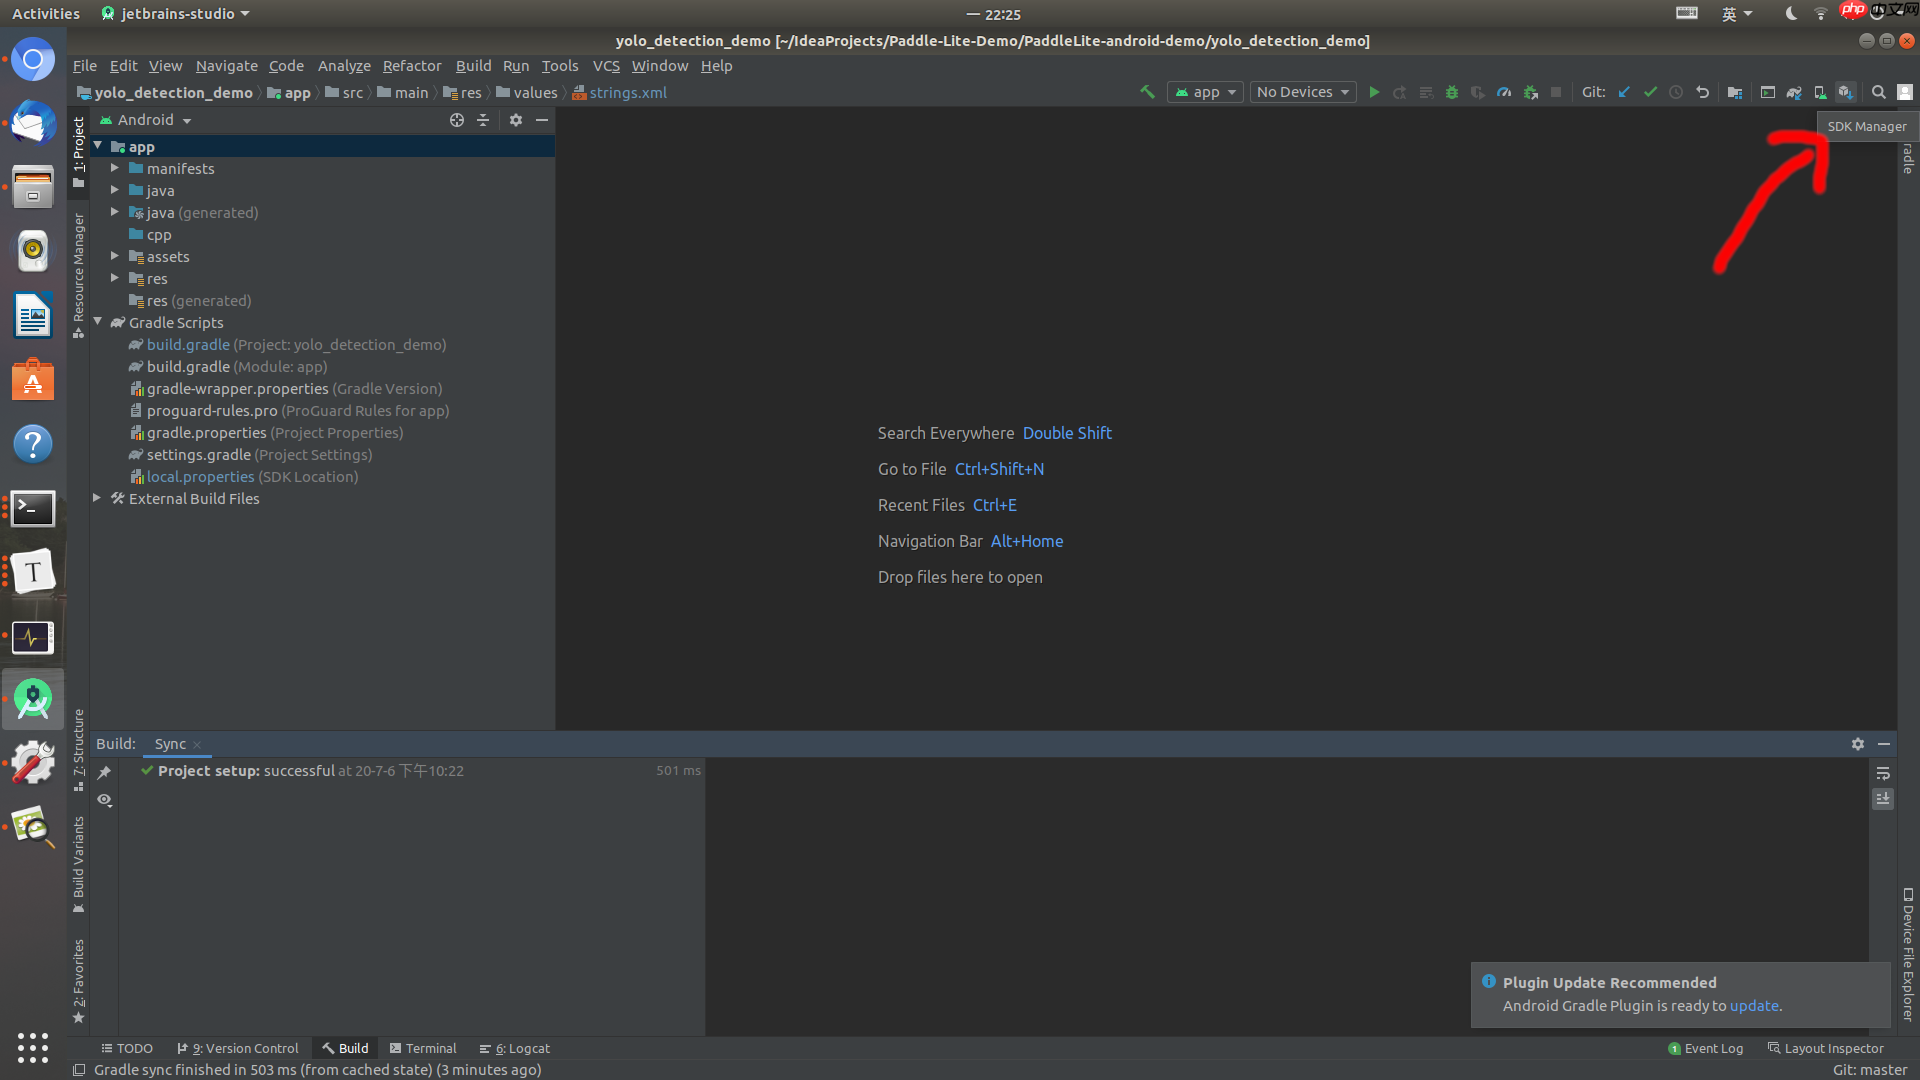Toggle pin tab in Build panel
1920x1080 pixels.
(104, 772)
